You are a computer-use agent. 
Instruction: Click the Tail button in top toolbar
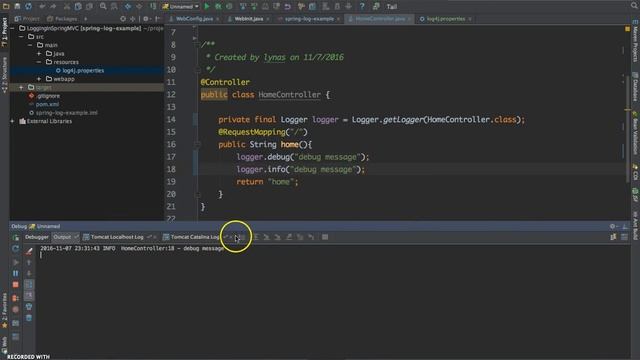tap(392, 7)
